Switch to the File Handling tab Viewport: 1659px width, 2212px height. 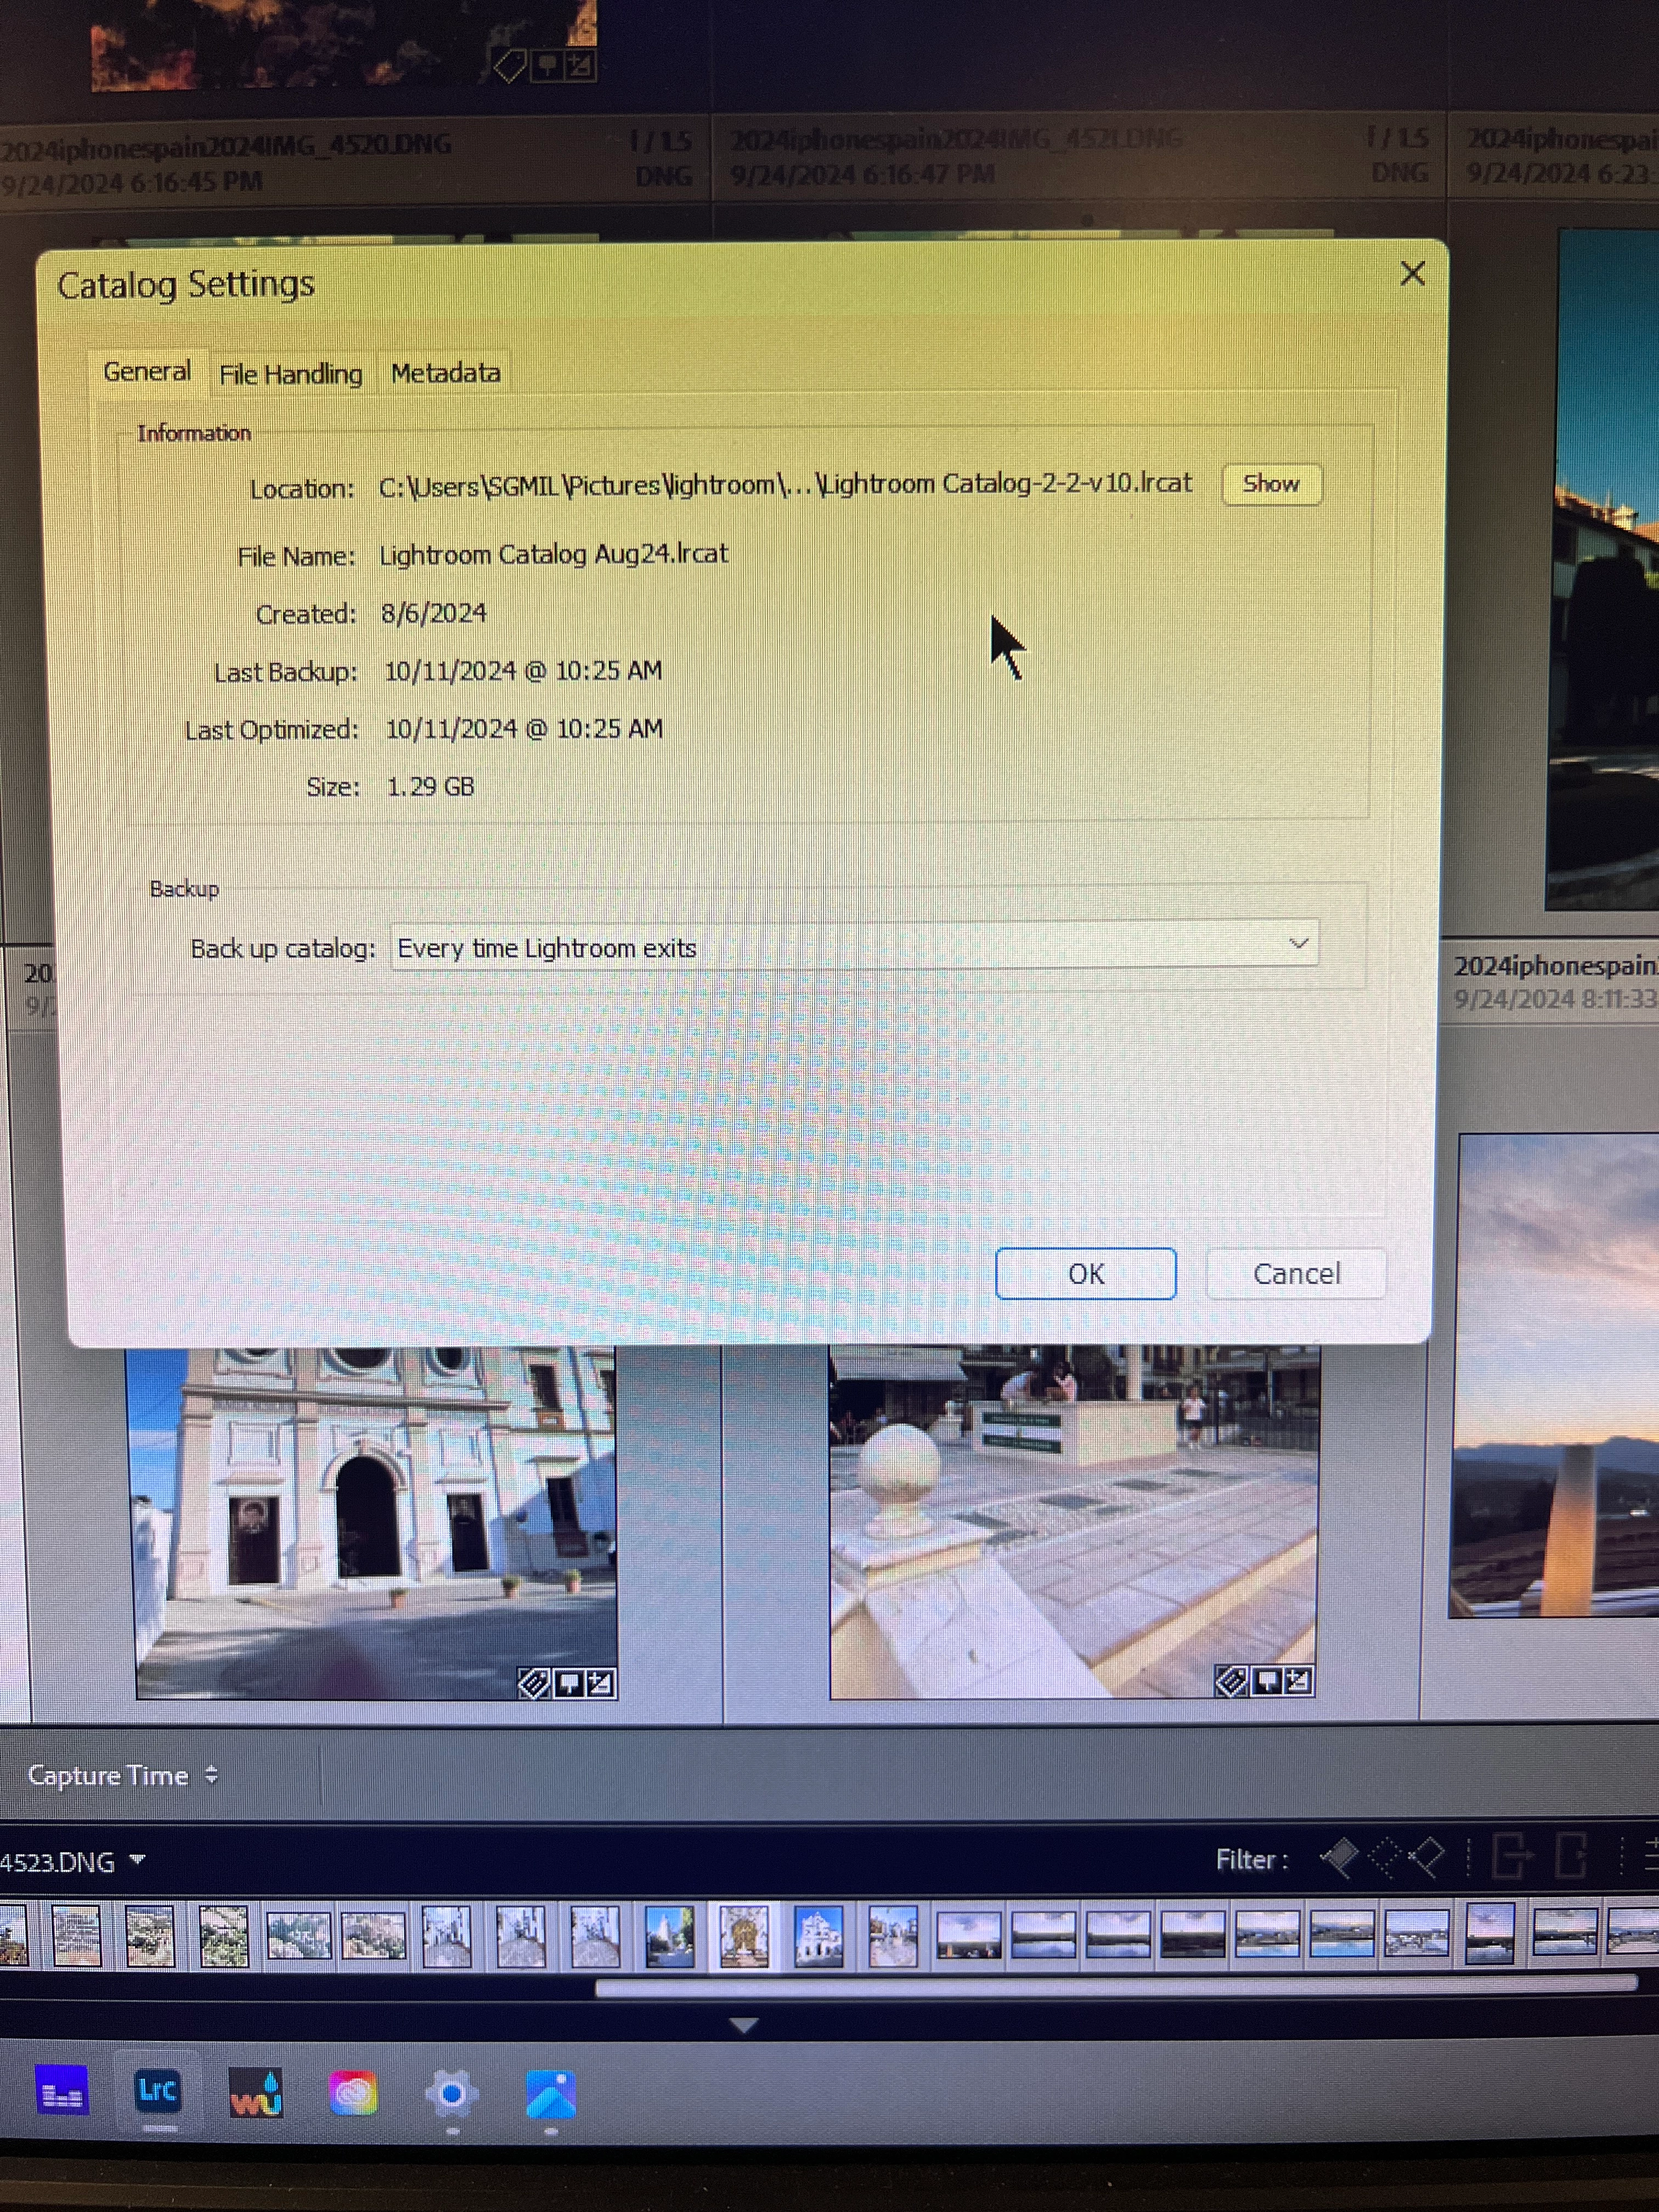(290, 374)
